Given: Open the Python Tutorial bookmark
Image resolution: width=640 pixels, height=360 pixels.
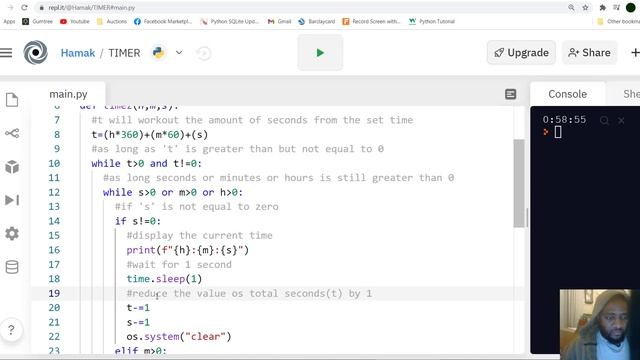Looking at the screenshot, I should (x=432, y=21).
